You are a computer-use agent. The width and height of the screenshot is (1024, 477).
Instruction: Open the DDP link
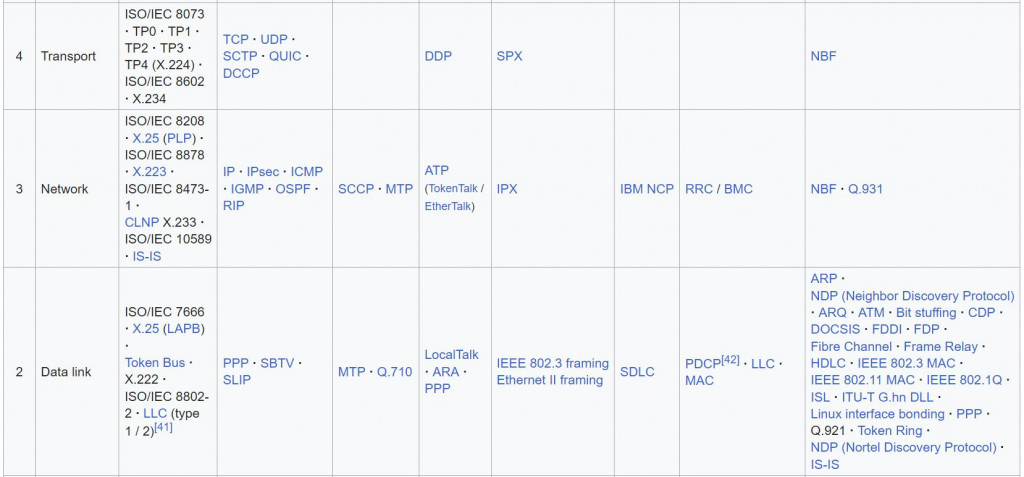coord(438,56)
